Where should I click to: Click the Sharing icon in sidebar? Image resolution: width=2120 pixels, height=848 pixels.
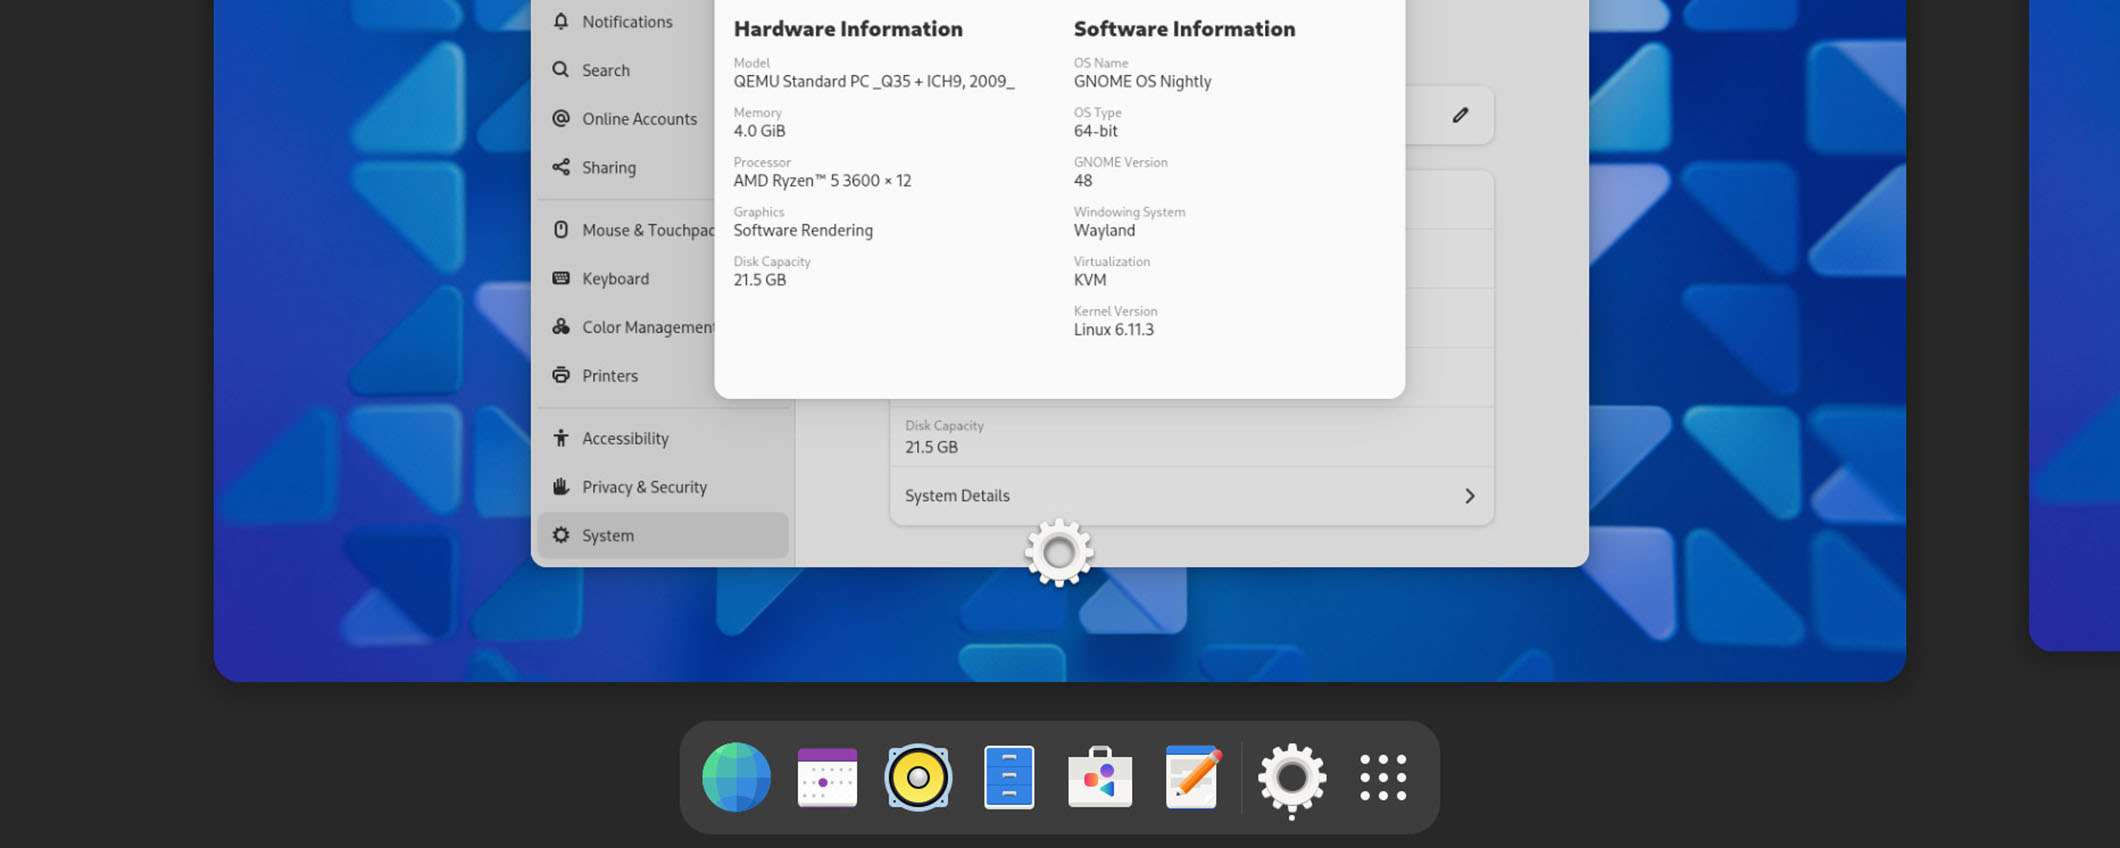pyautogui.click(x=561, y=167)
